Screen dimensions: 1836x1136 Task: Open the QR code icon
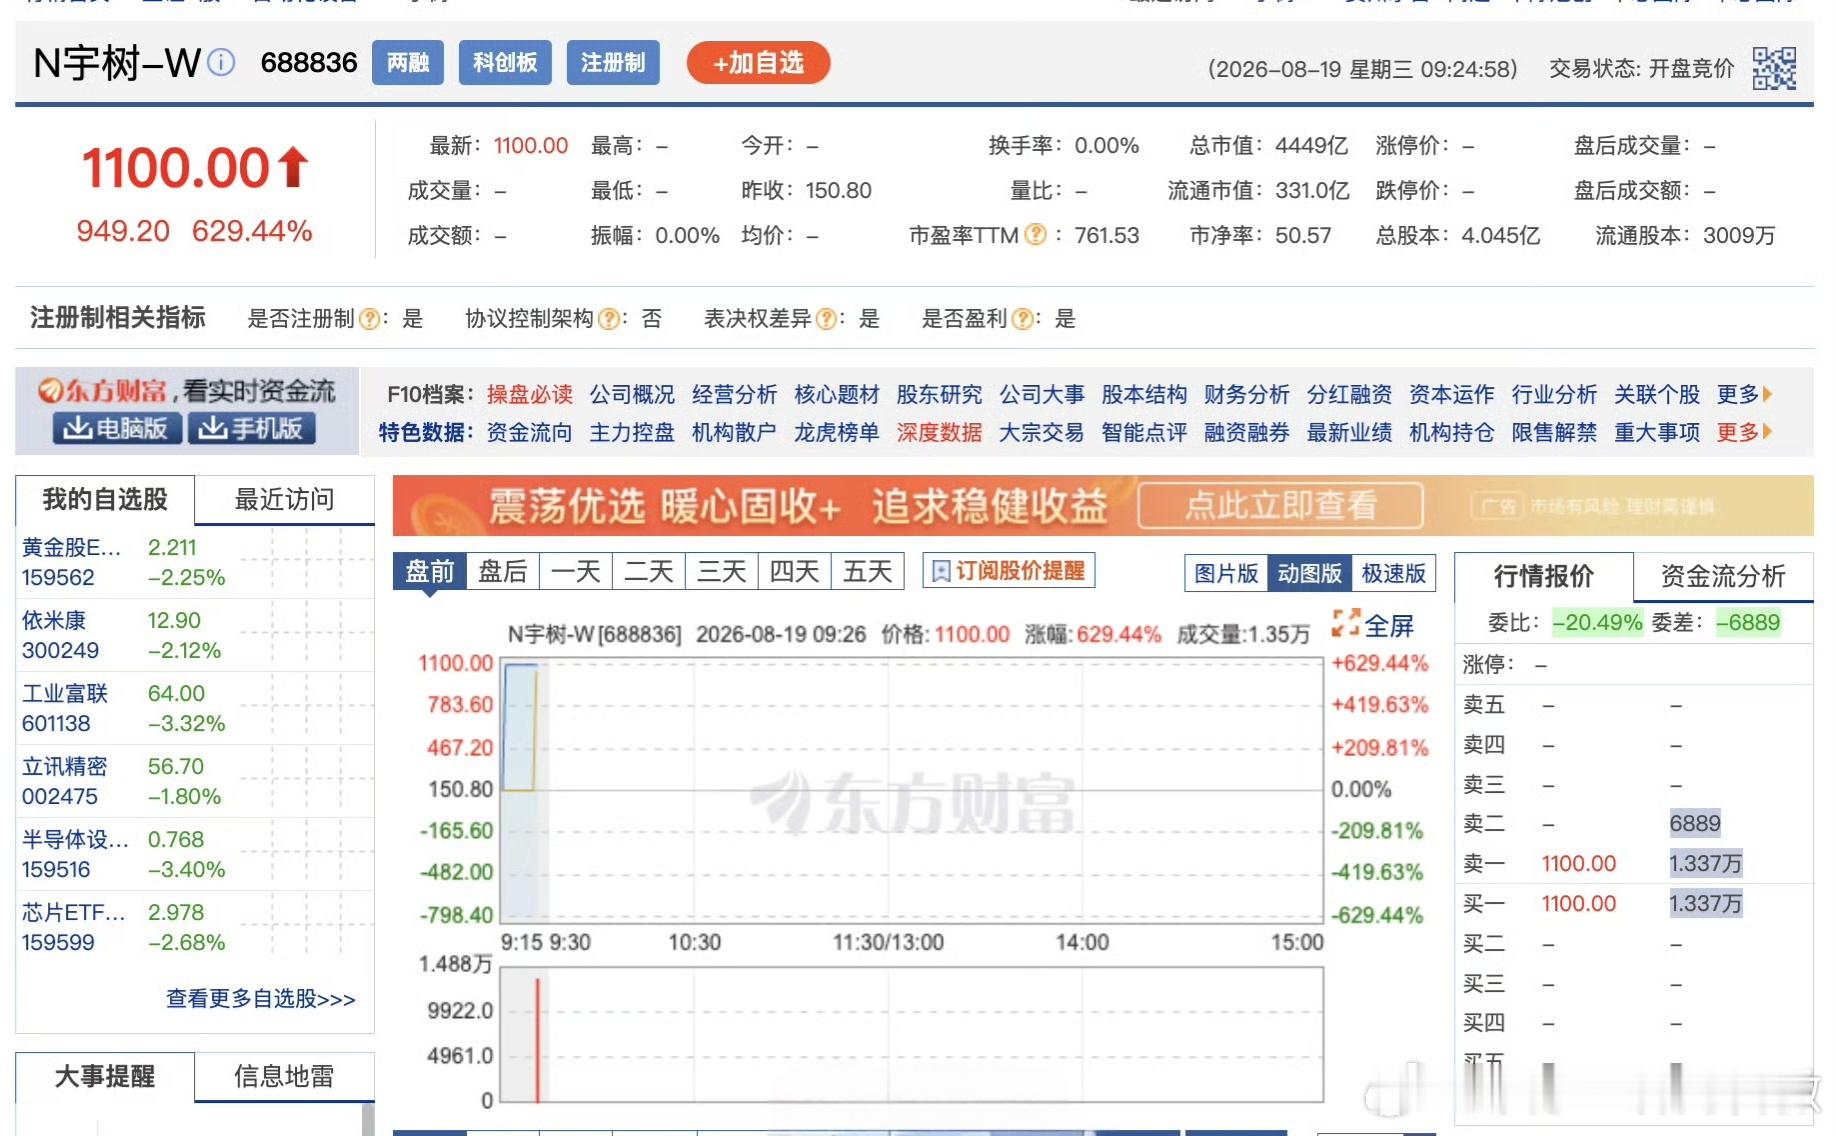click(x=1774, y=68)
